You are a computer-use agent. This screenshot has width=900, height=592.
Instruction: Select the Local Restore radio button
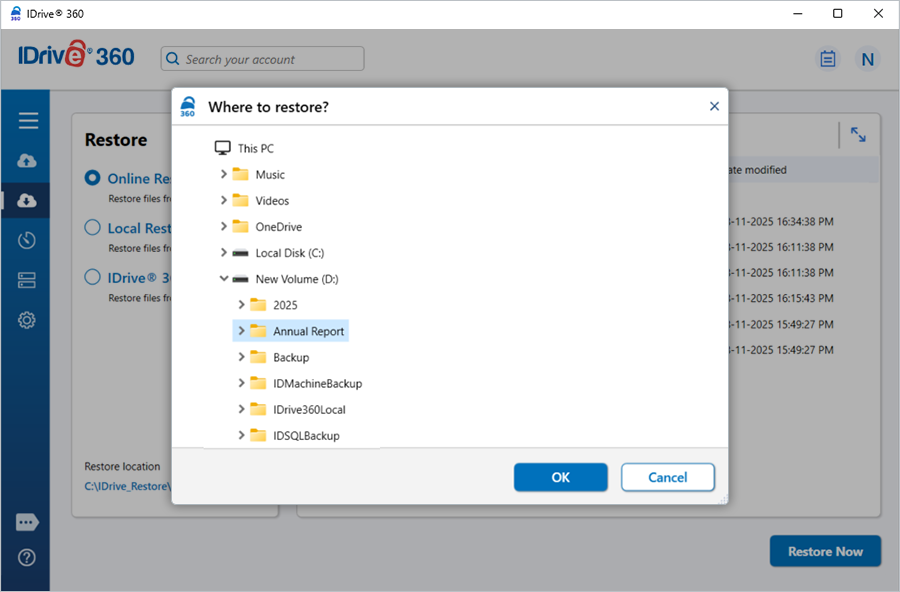coord(92,228)
